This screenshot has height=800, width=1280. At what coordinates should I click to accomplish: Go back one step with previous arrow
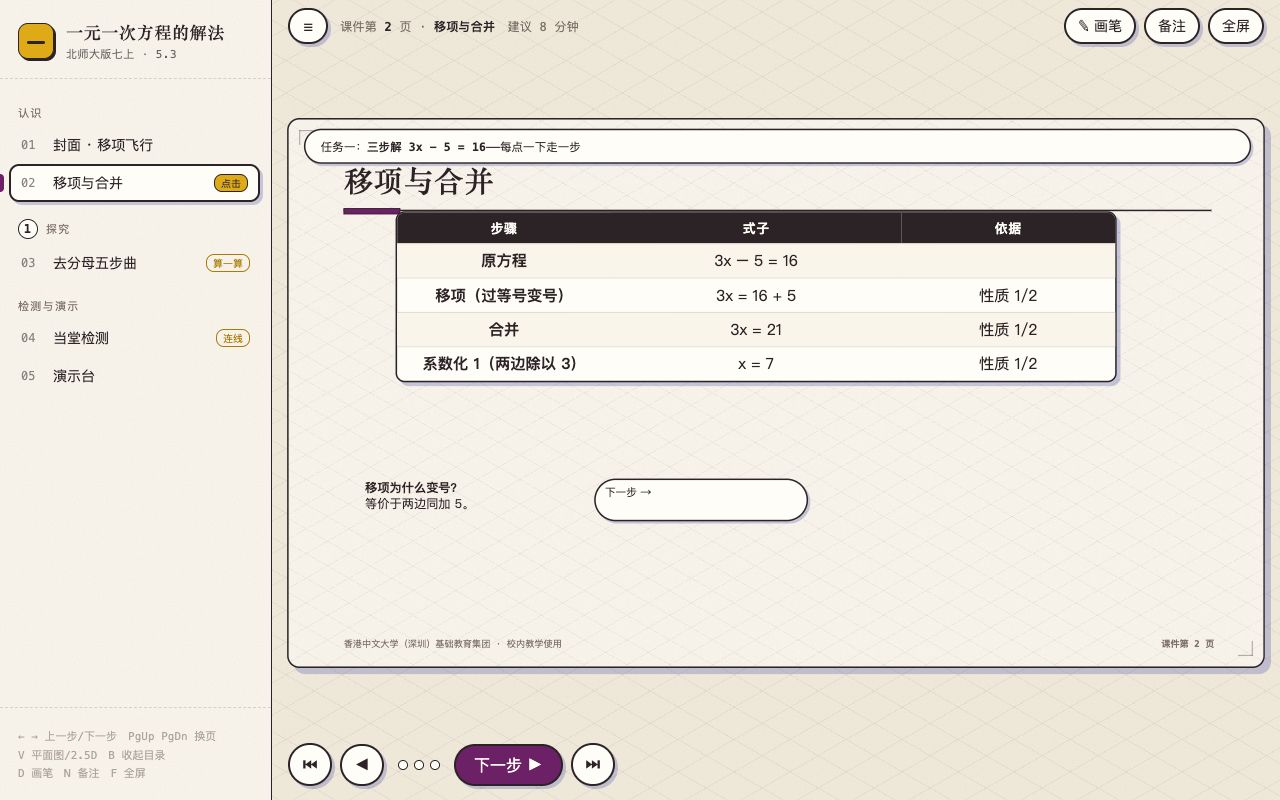point(362,765)
